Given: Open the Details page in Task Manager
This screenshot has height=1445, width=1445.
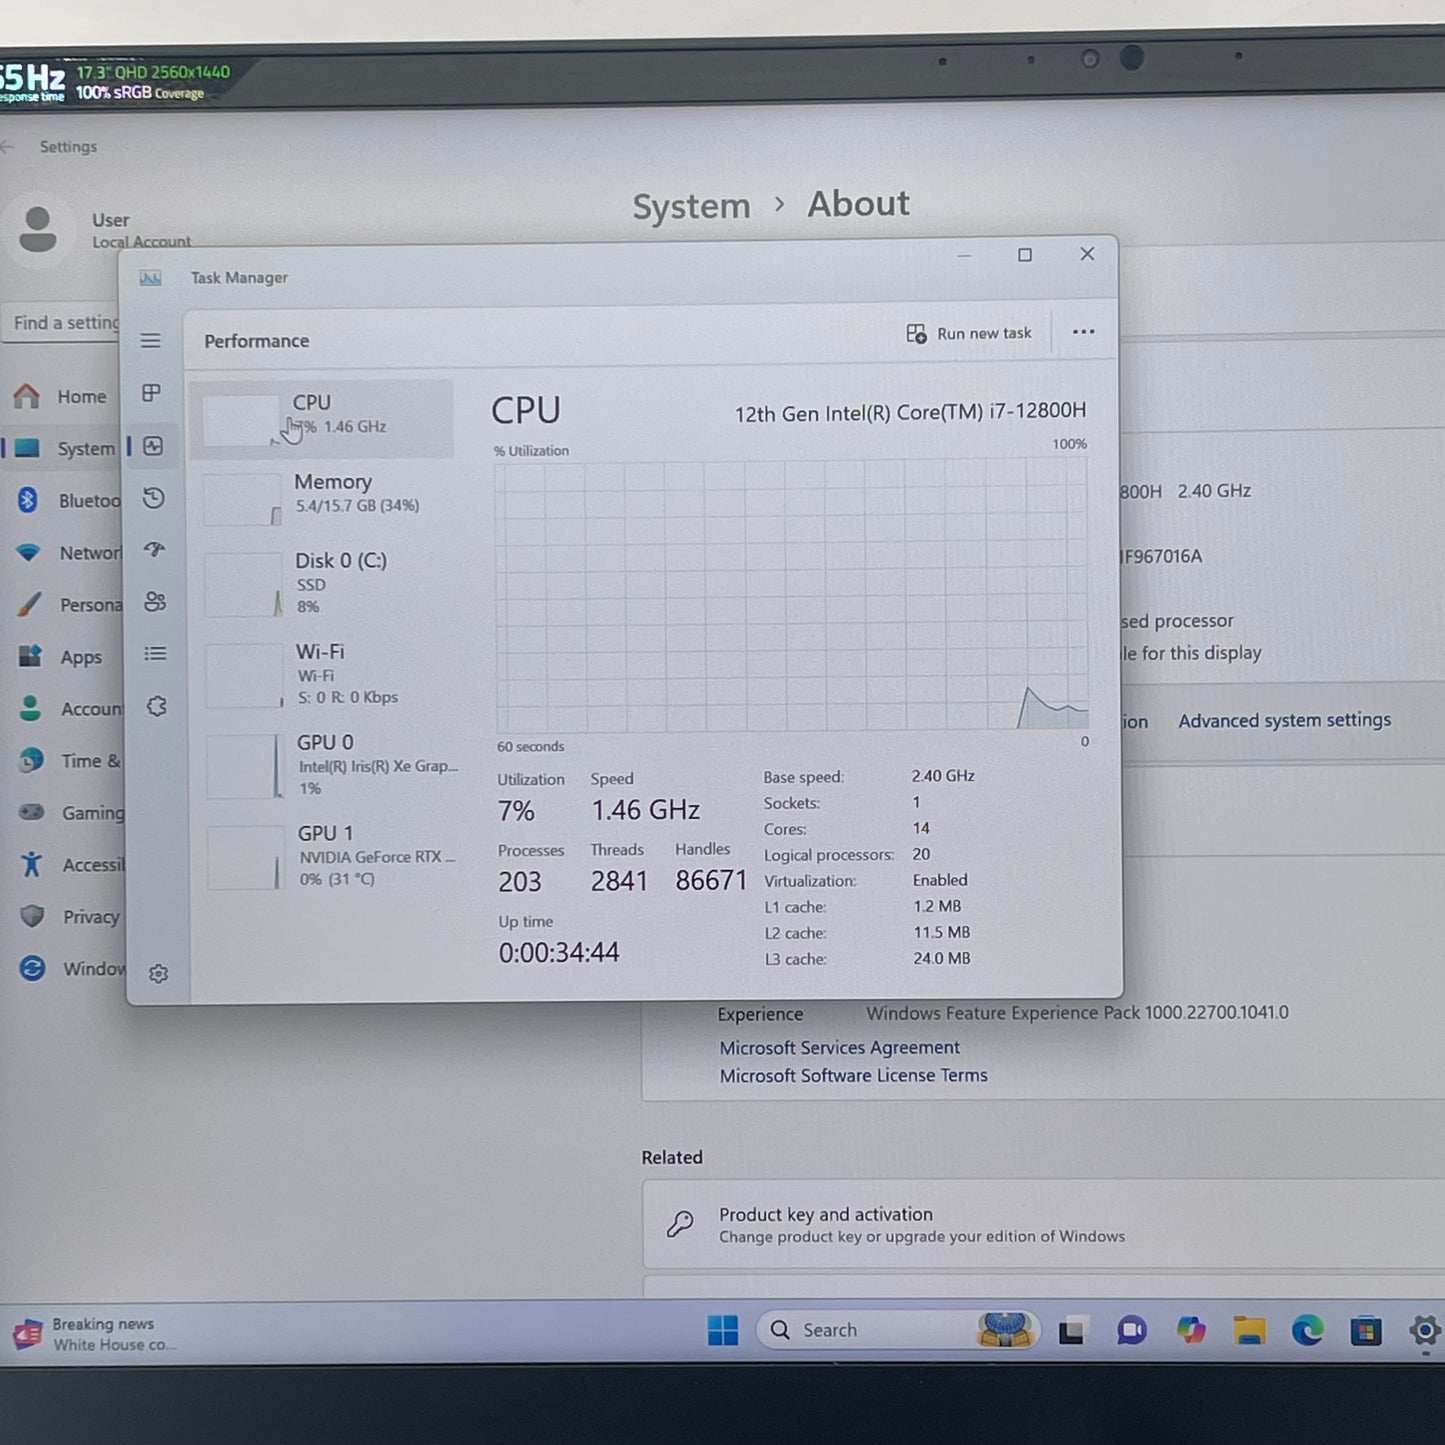Looking at the screenshot, I should tap(155, 654).
